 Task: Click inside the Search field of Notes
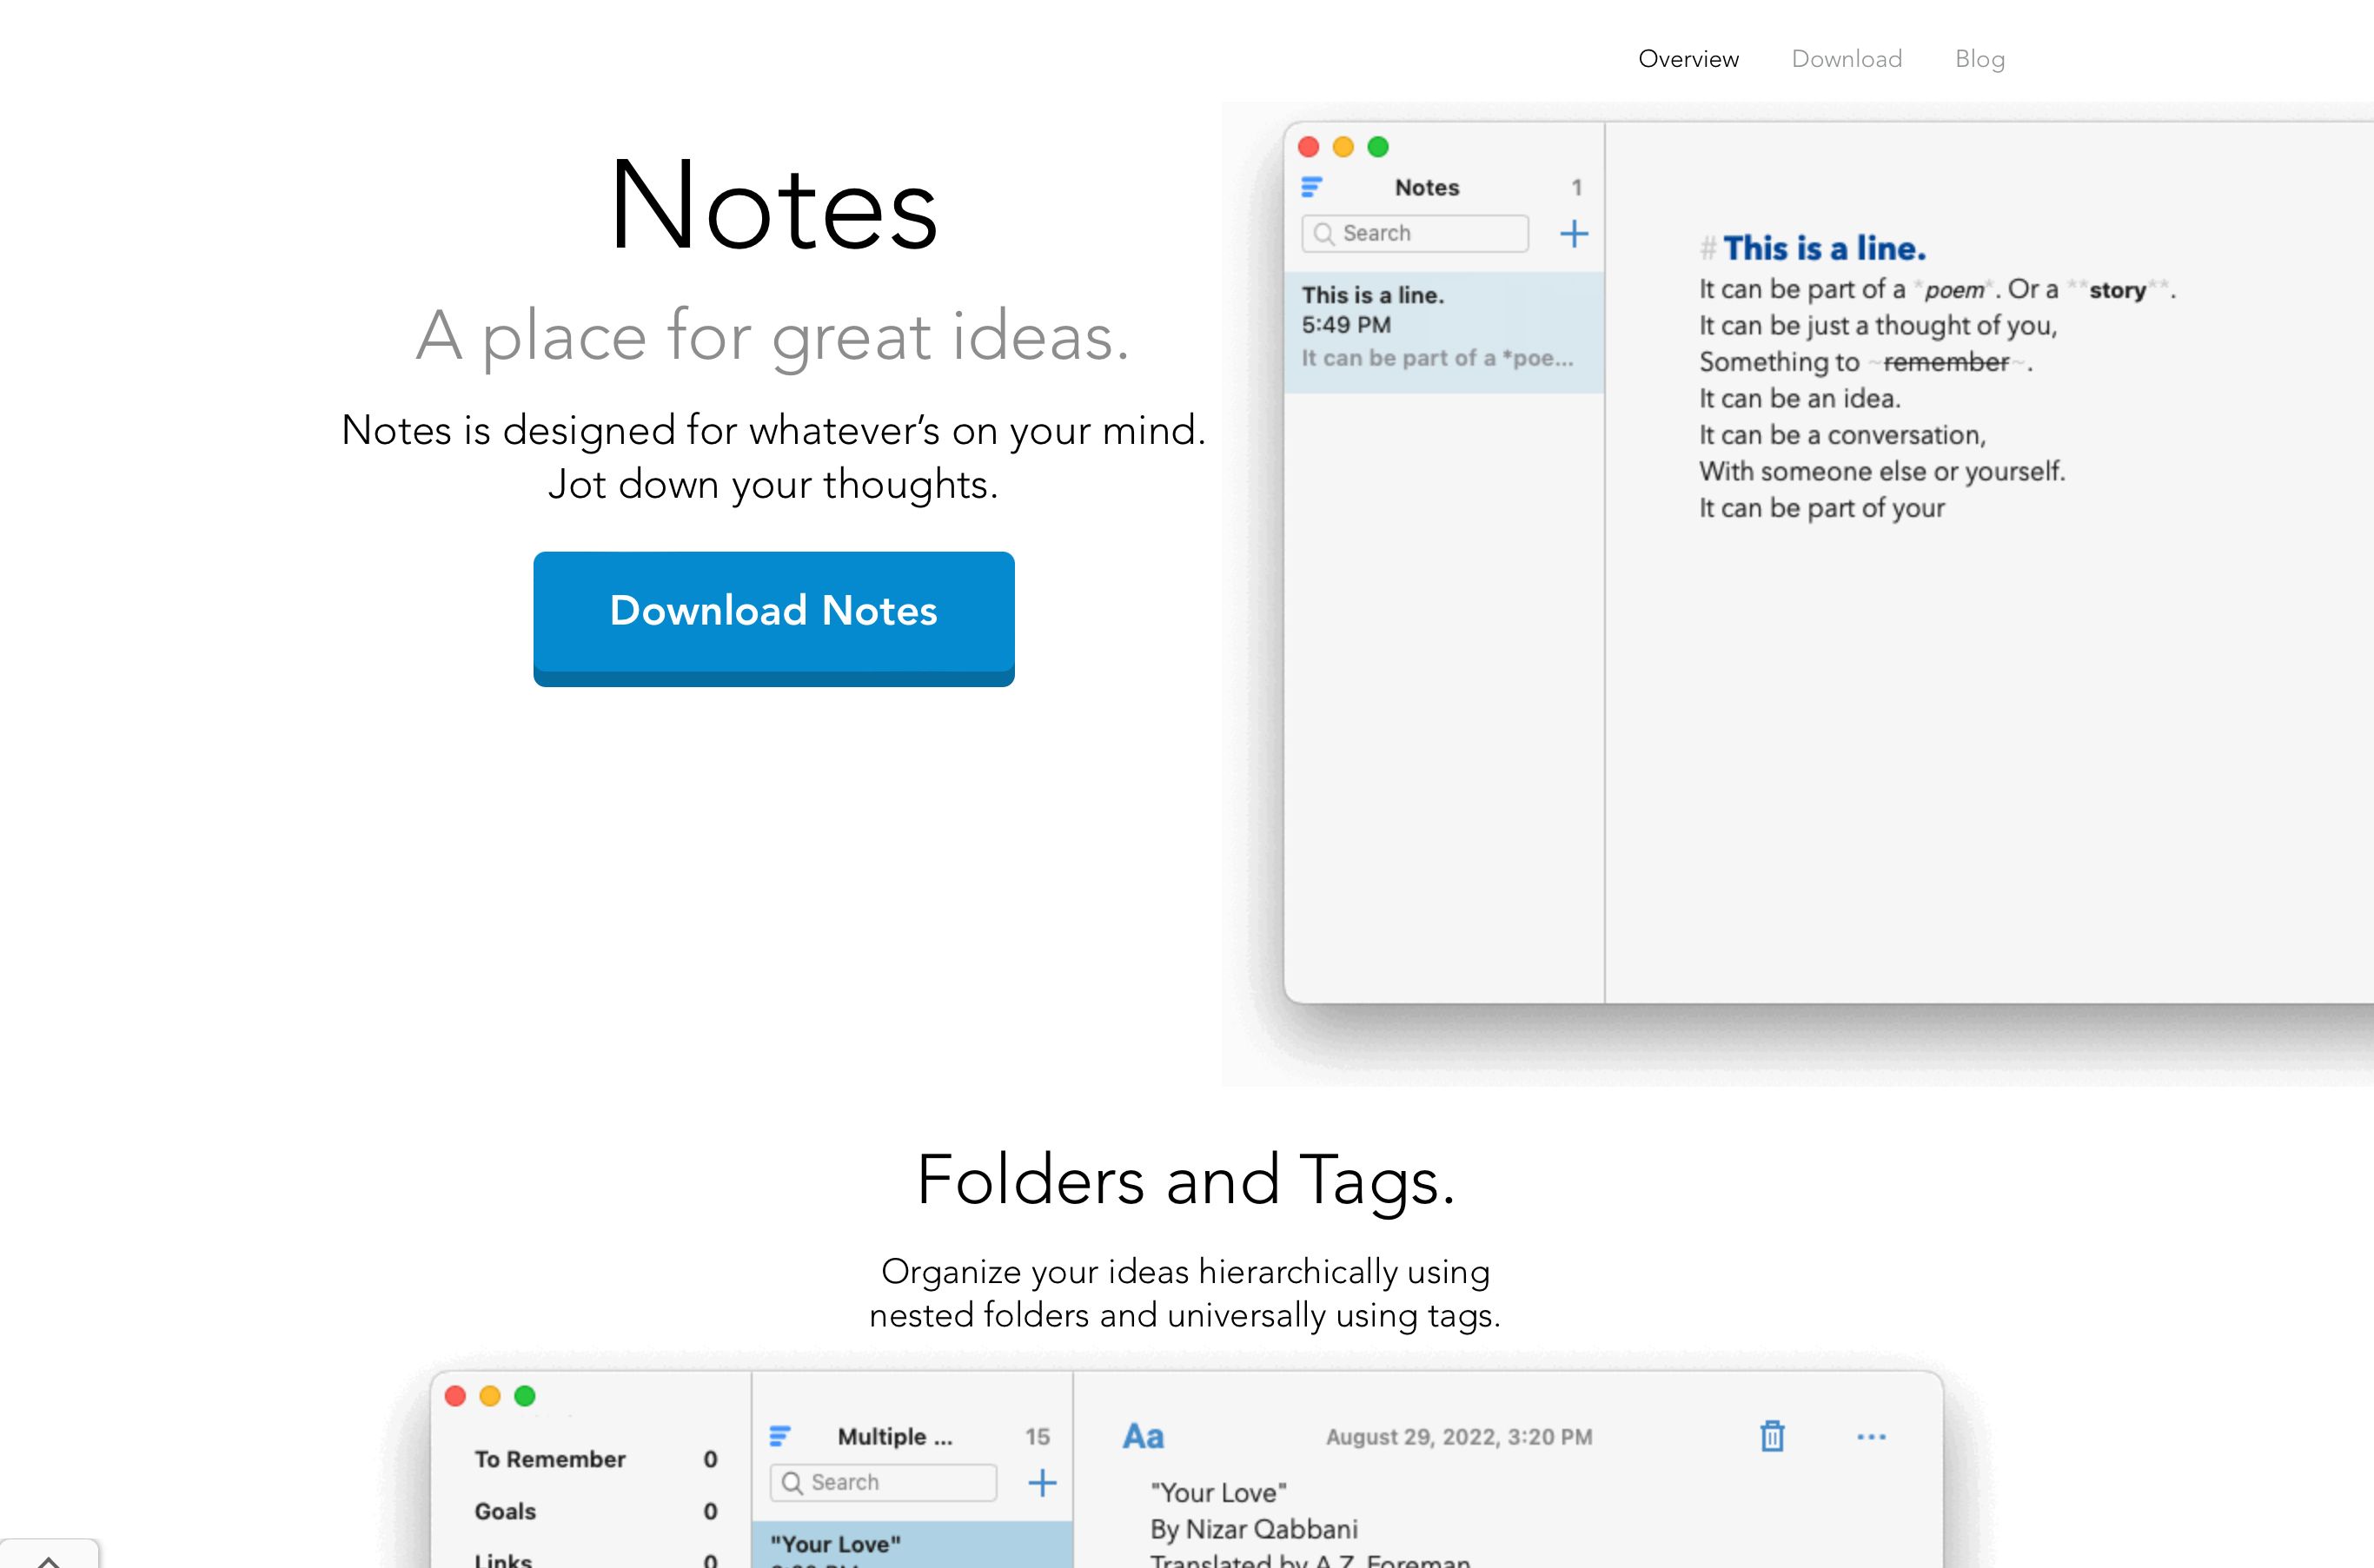[1415, 233]
